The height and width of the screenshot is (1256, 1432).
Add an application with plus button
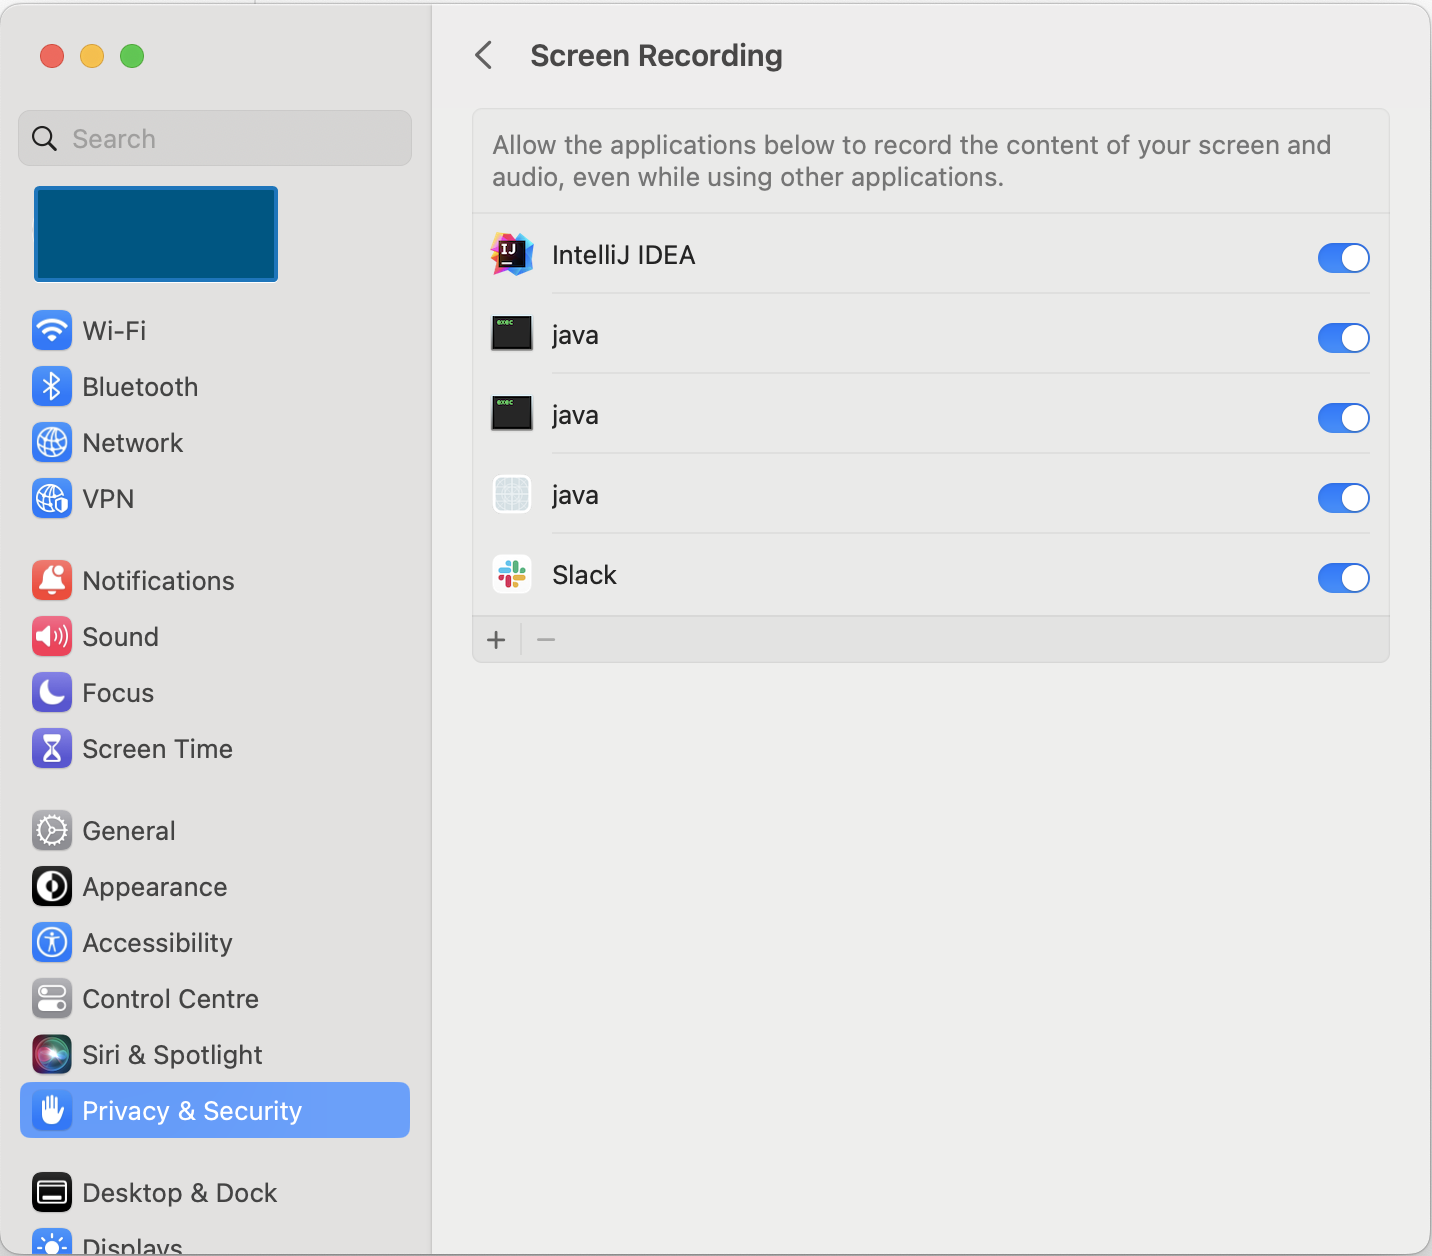point(496,640)
